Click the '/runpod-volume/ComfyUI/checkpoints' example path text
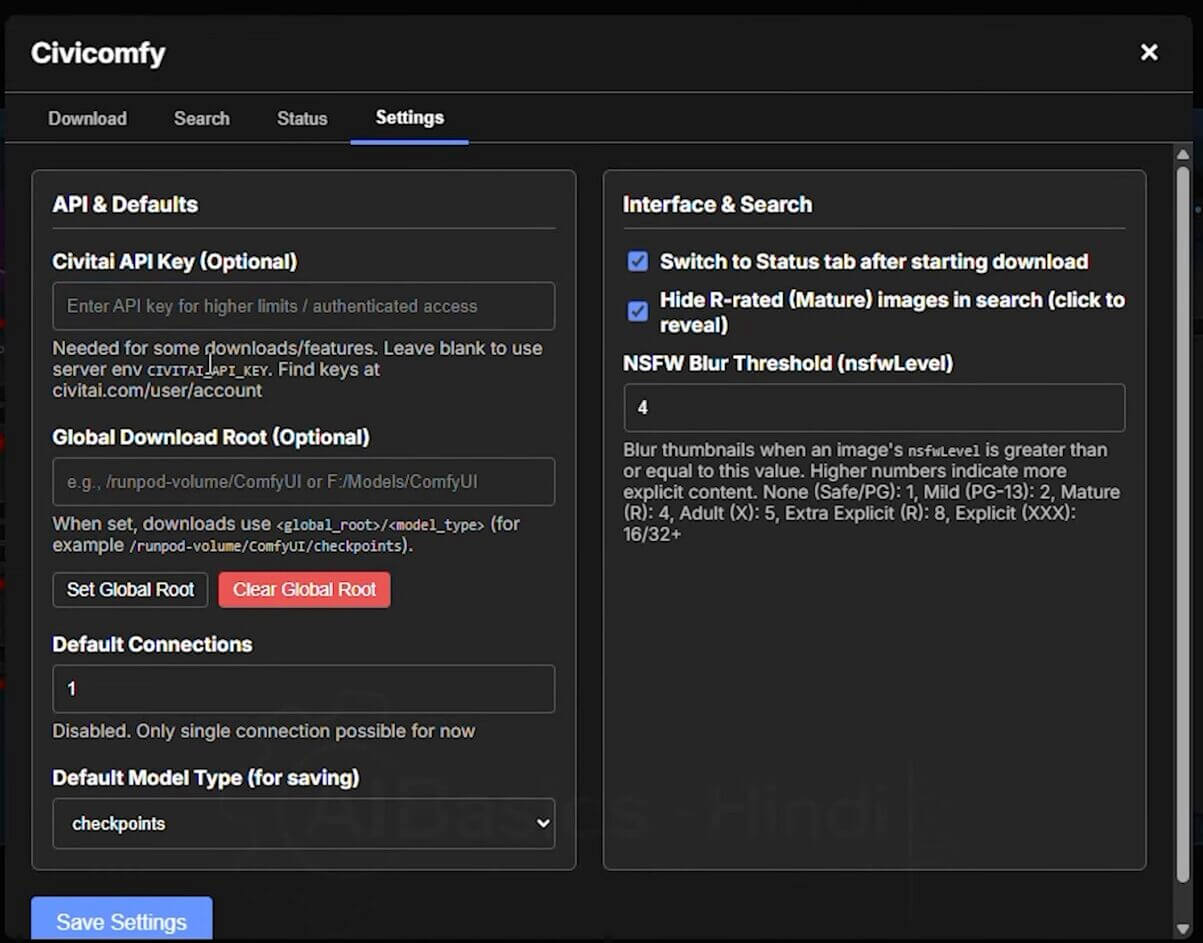Image resolution: width=1203 pixels, height=943 pixels. [264, 546]
